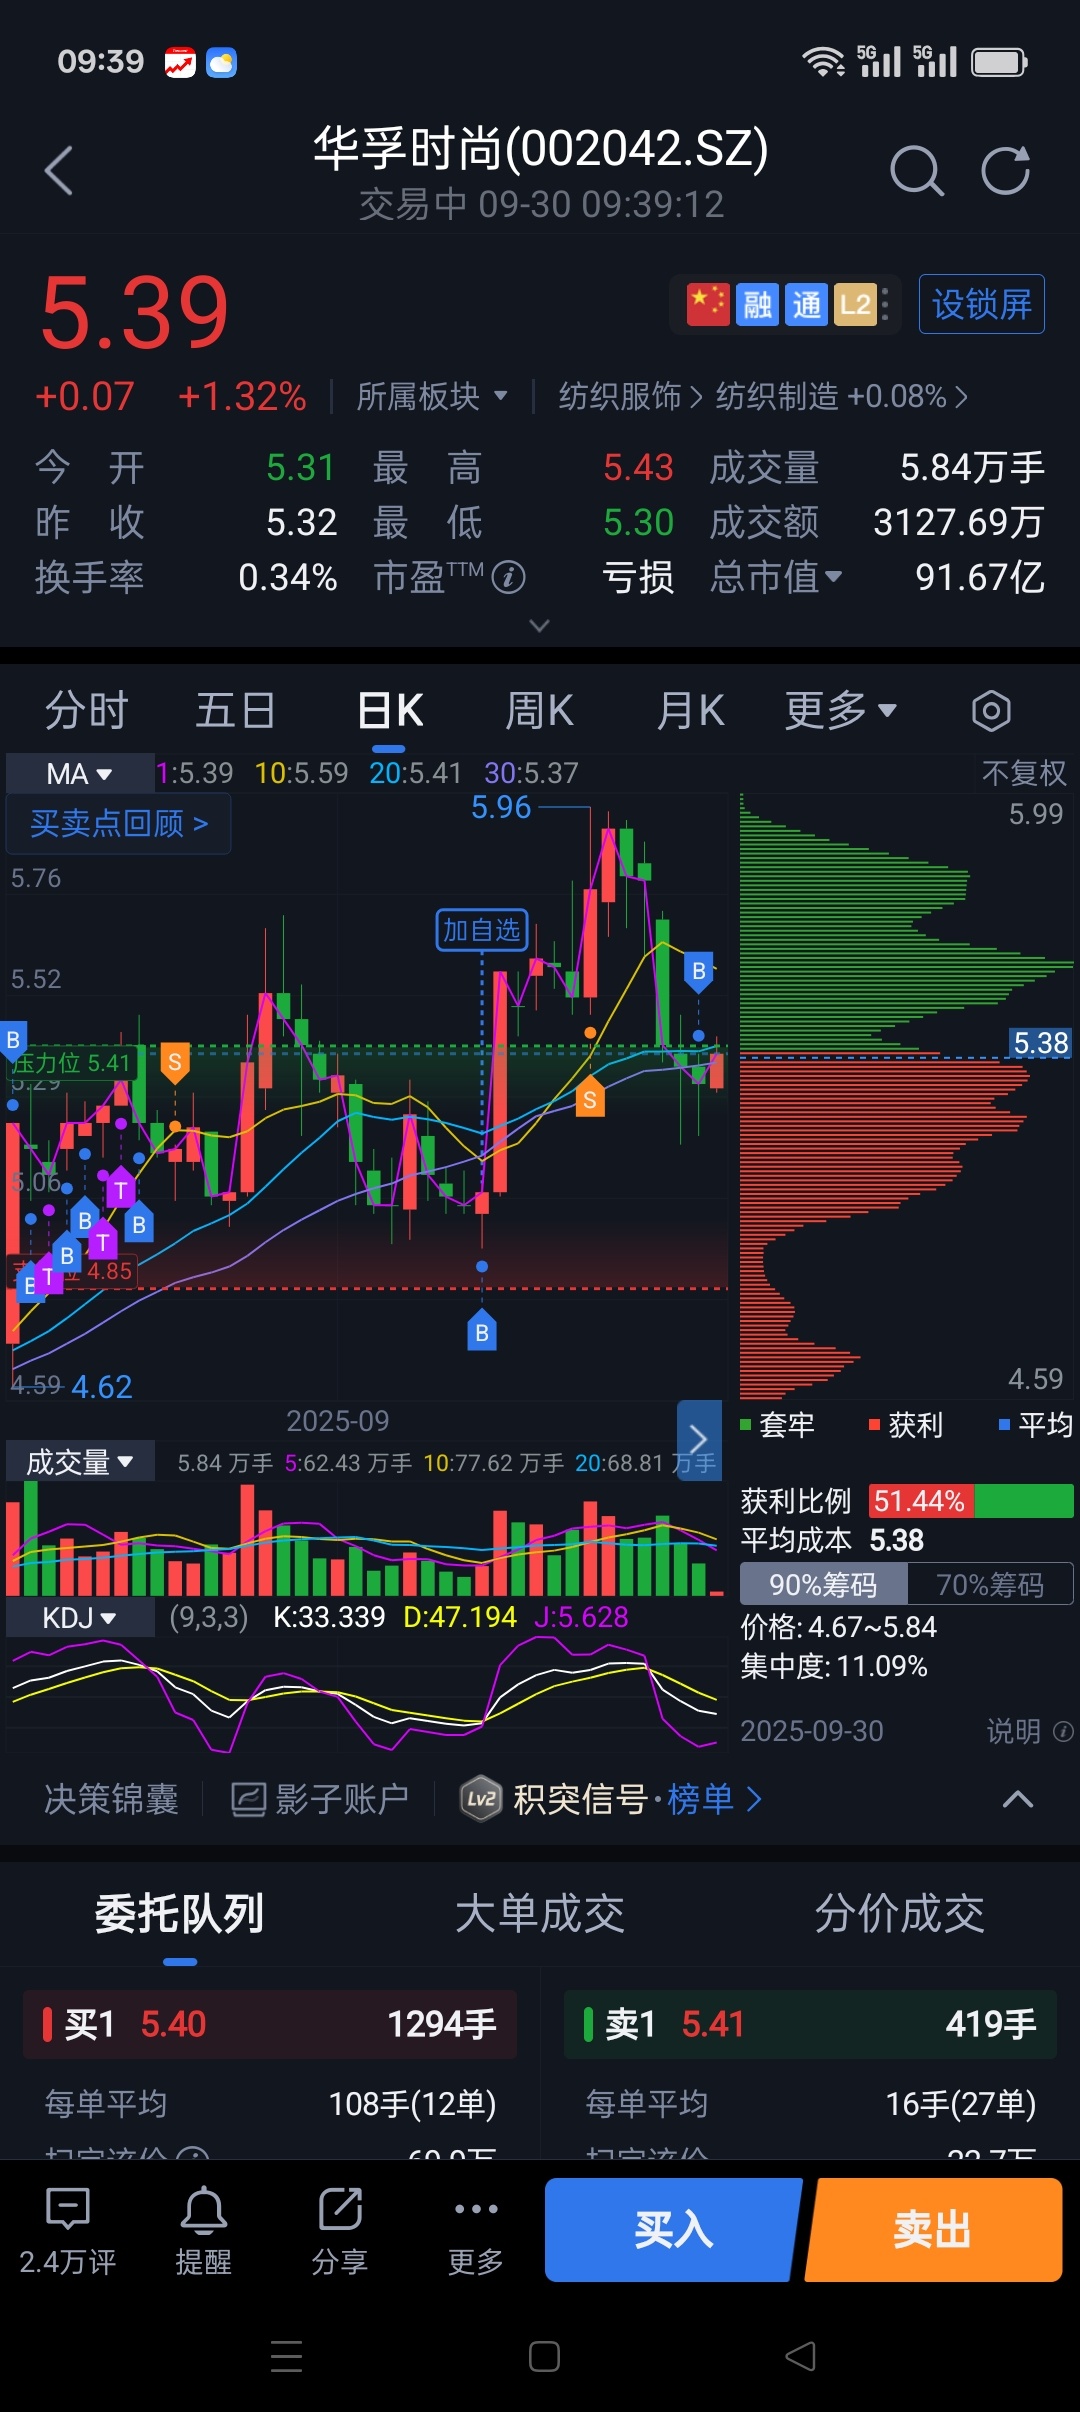1080x2412 pixels.
Task: Tap the 5.38 average cost marker
Action: 1041,1043
